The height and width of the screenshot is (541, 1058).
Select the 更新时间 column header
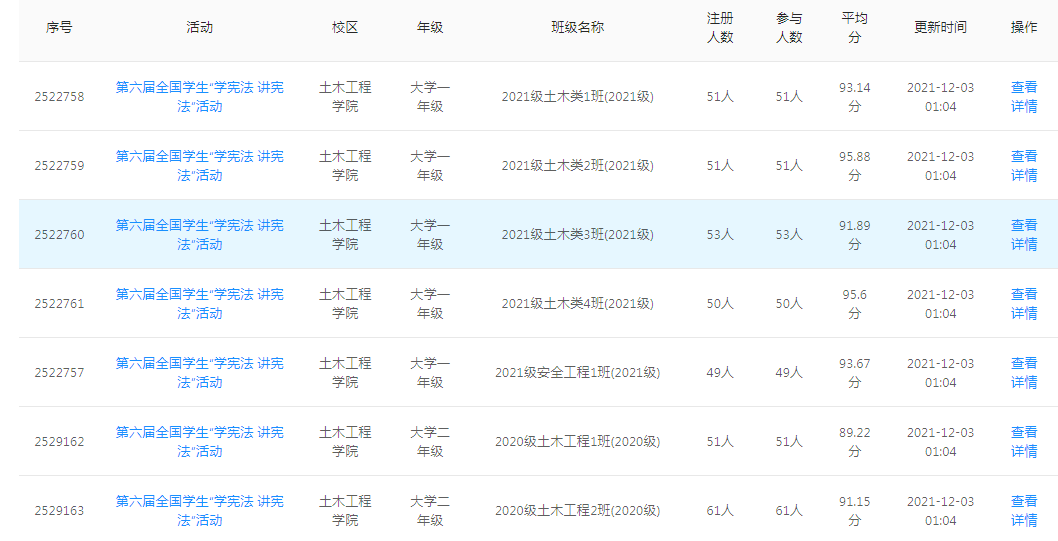click(940, 28)
